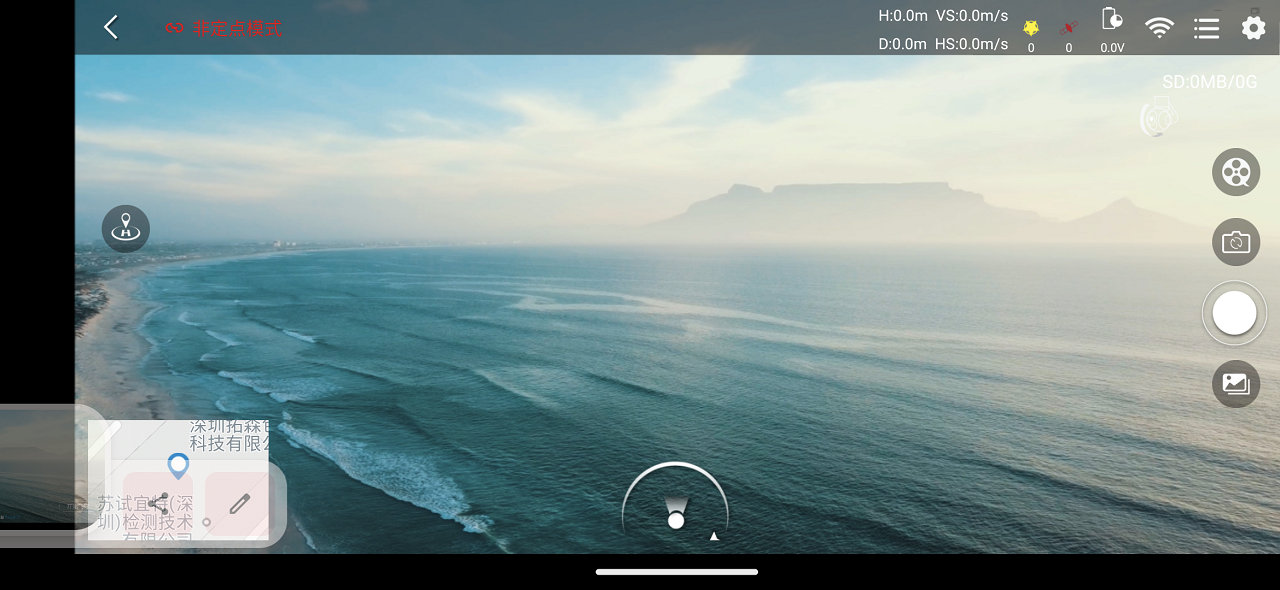The width and height of the screenshot is (1280, 590).
Task: Open the list menu icon
Action: click(1206, 28)
